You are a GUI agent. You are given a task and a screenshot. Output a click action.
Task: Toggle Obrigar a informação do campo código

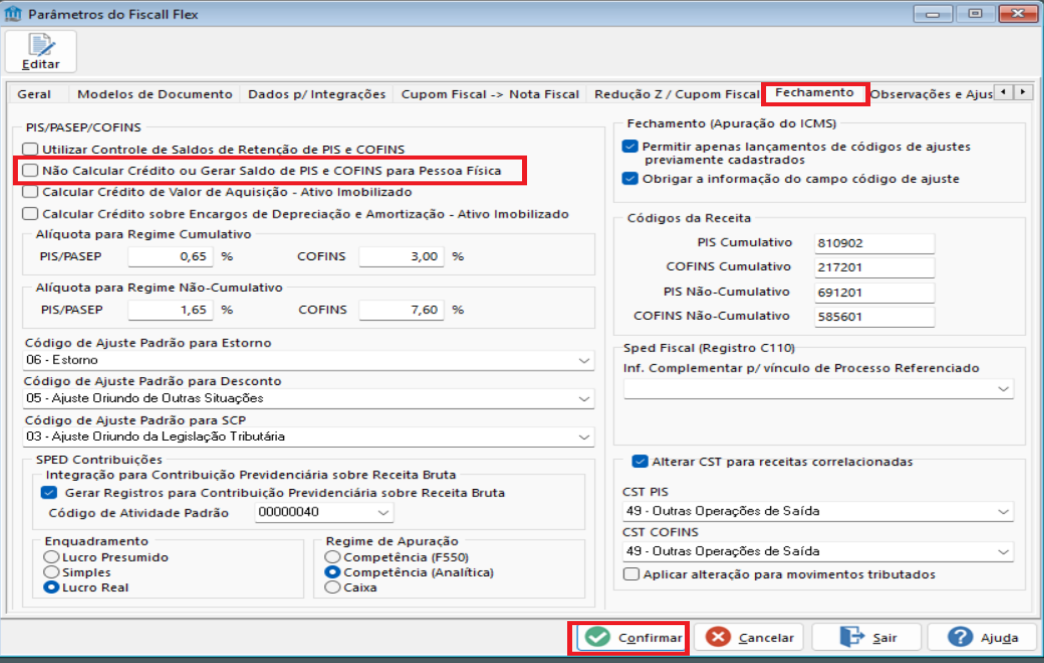coord(630,178)
